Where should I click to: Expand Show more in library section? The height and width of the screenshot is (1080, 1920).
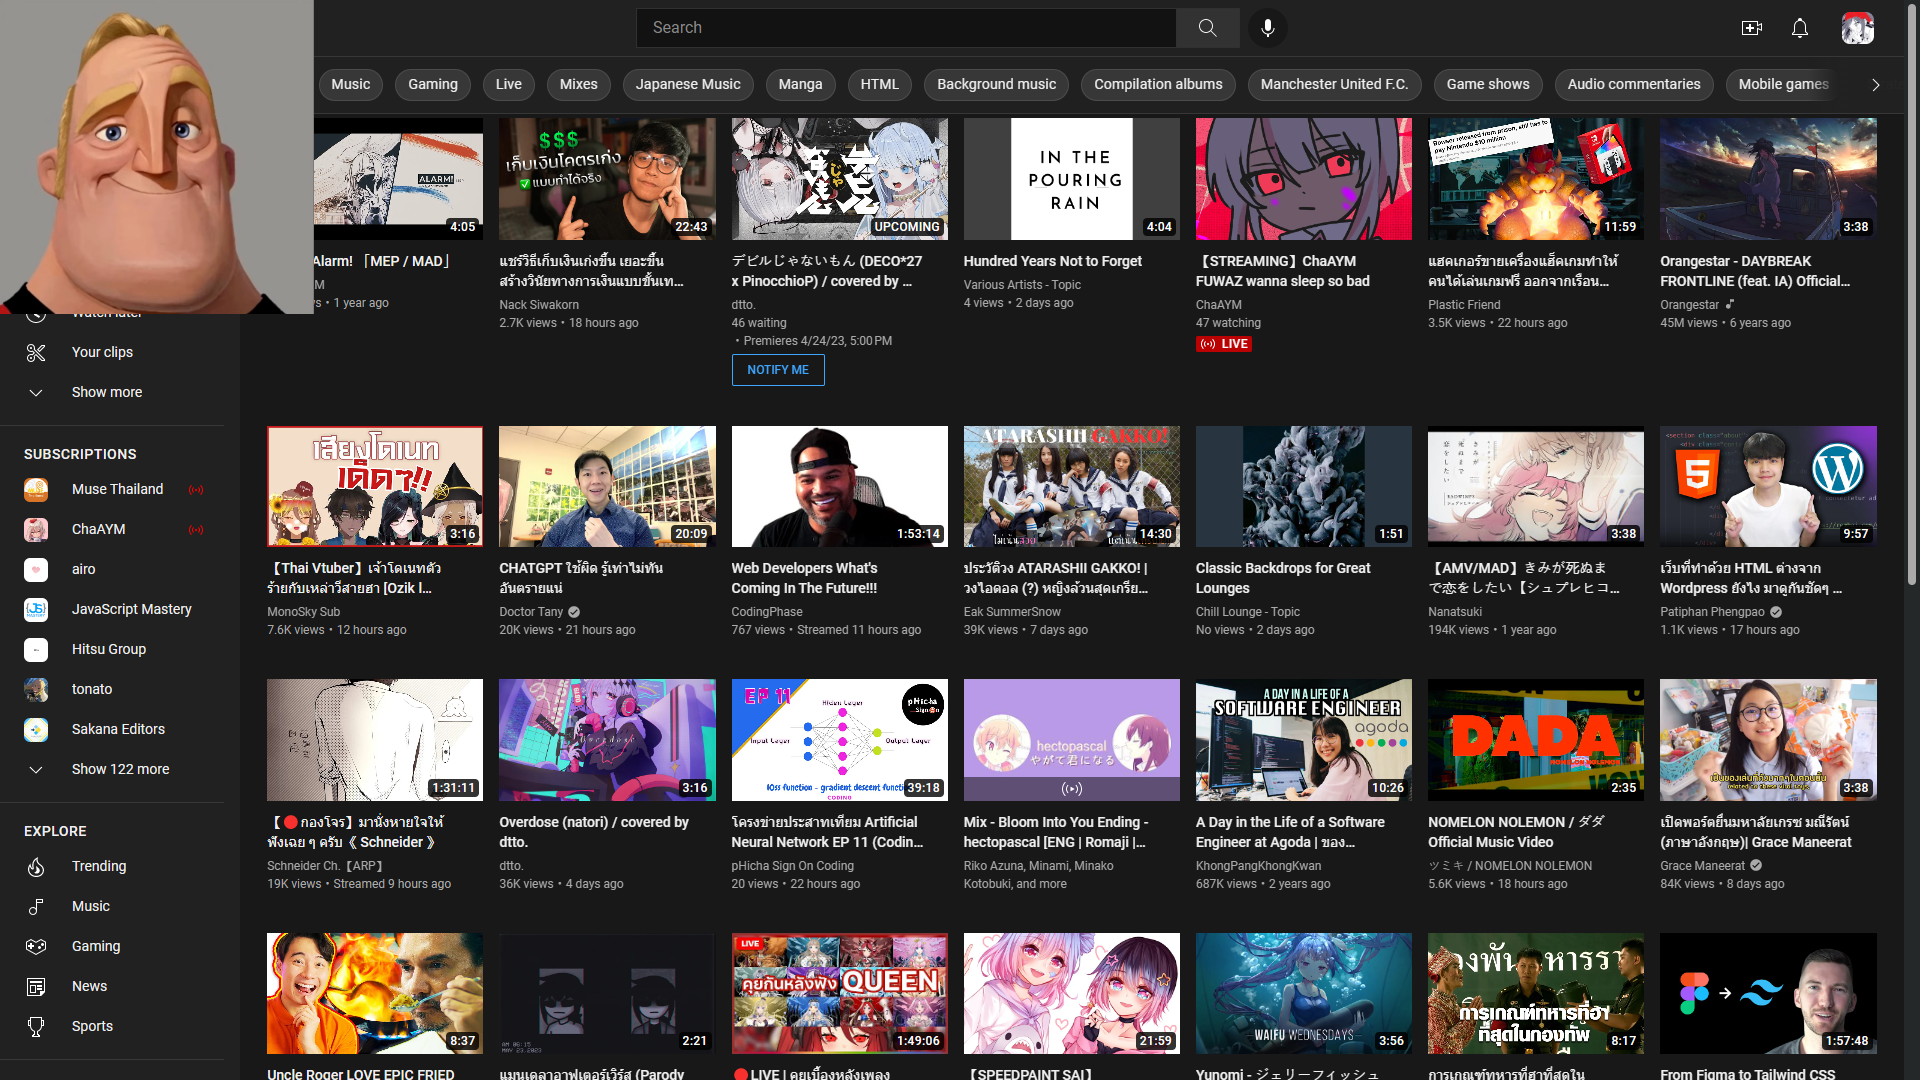pyautogui.click(x=106, y=392)
